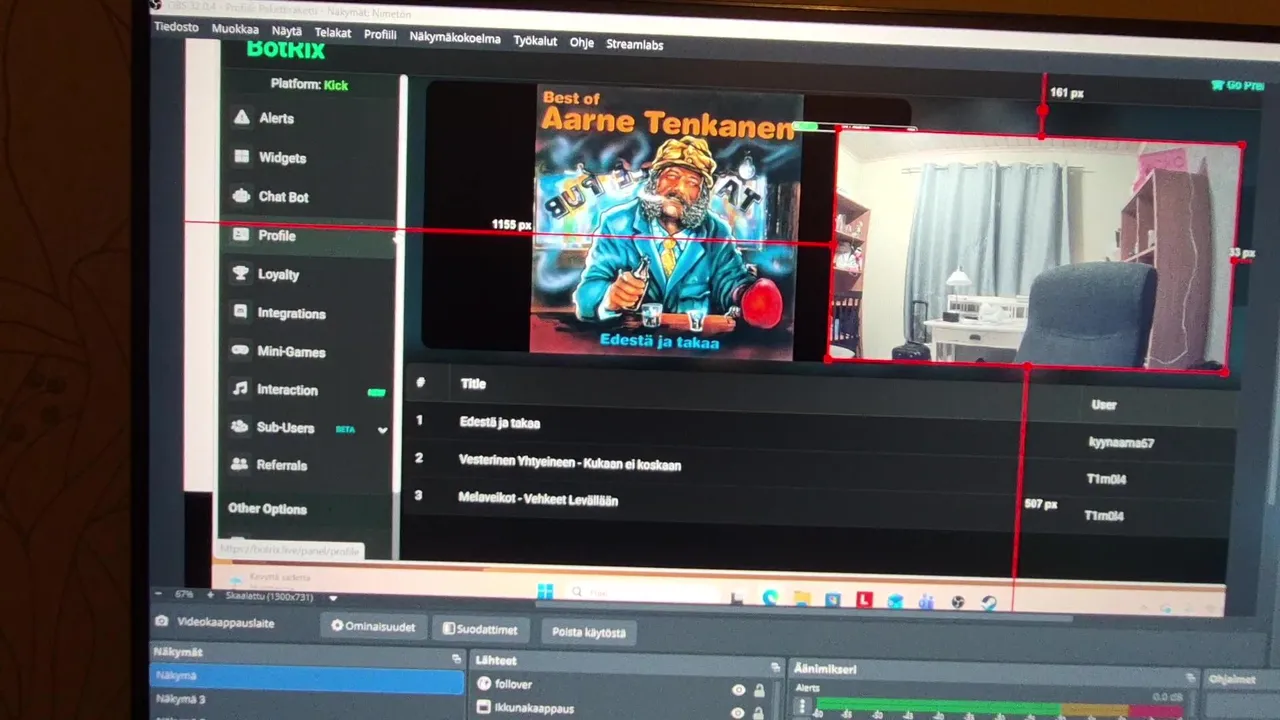Click the Suodattimet button

pos(480,630)
